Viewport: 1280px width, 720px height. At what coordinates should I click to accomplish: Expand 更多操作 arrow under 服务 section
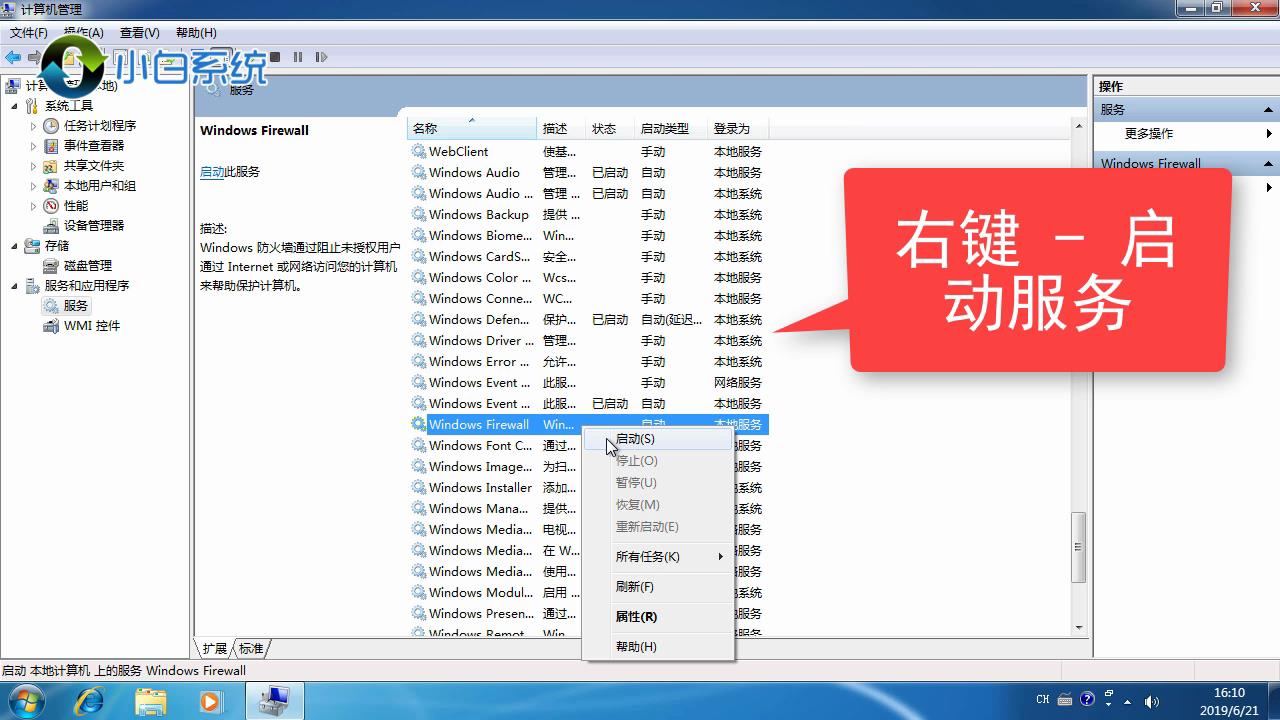[1269, 134]
